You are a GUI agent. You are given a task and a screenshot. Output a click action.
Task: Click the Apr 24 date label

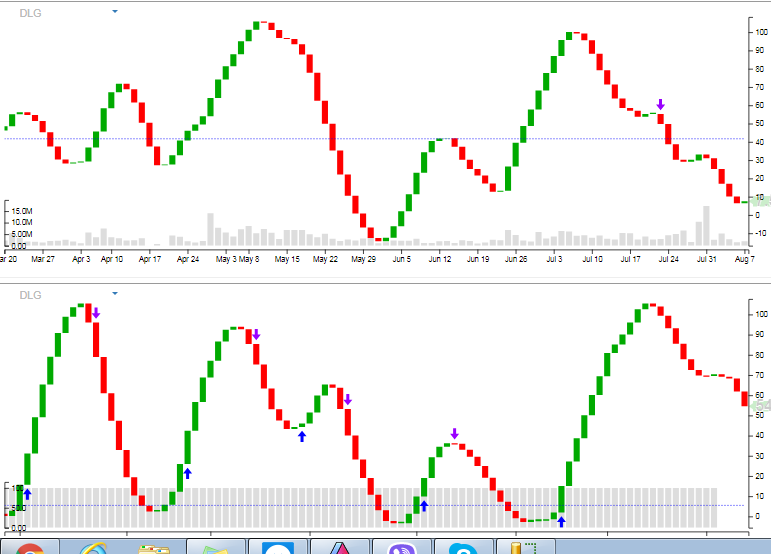click(x=188, y=259)
